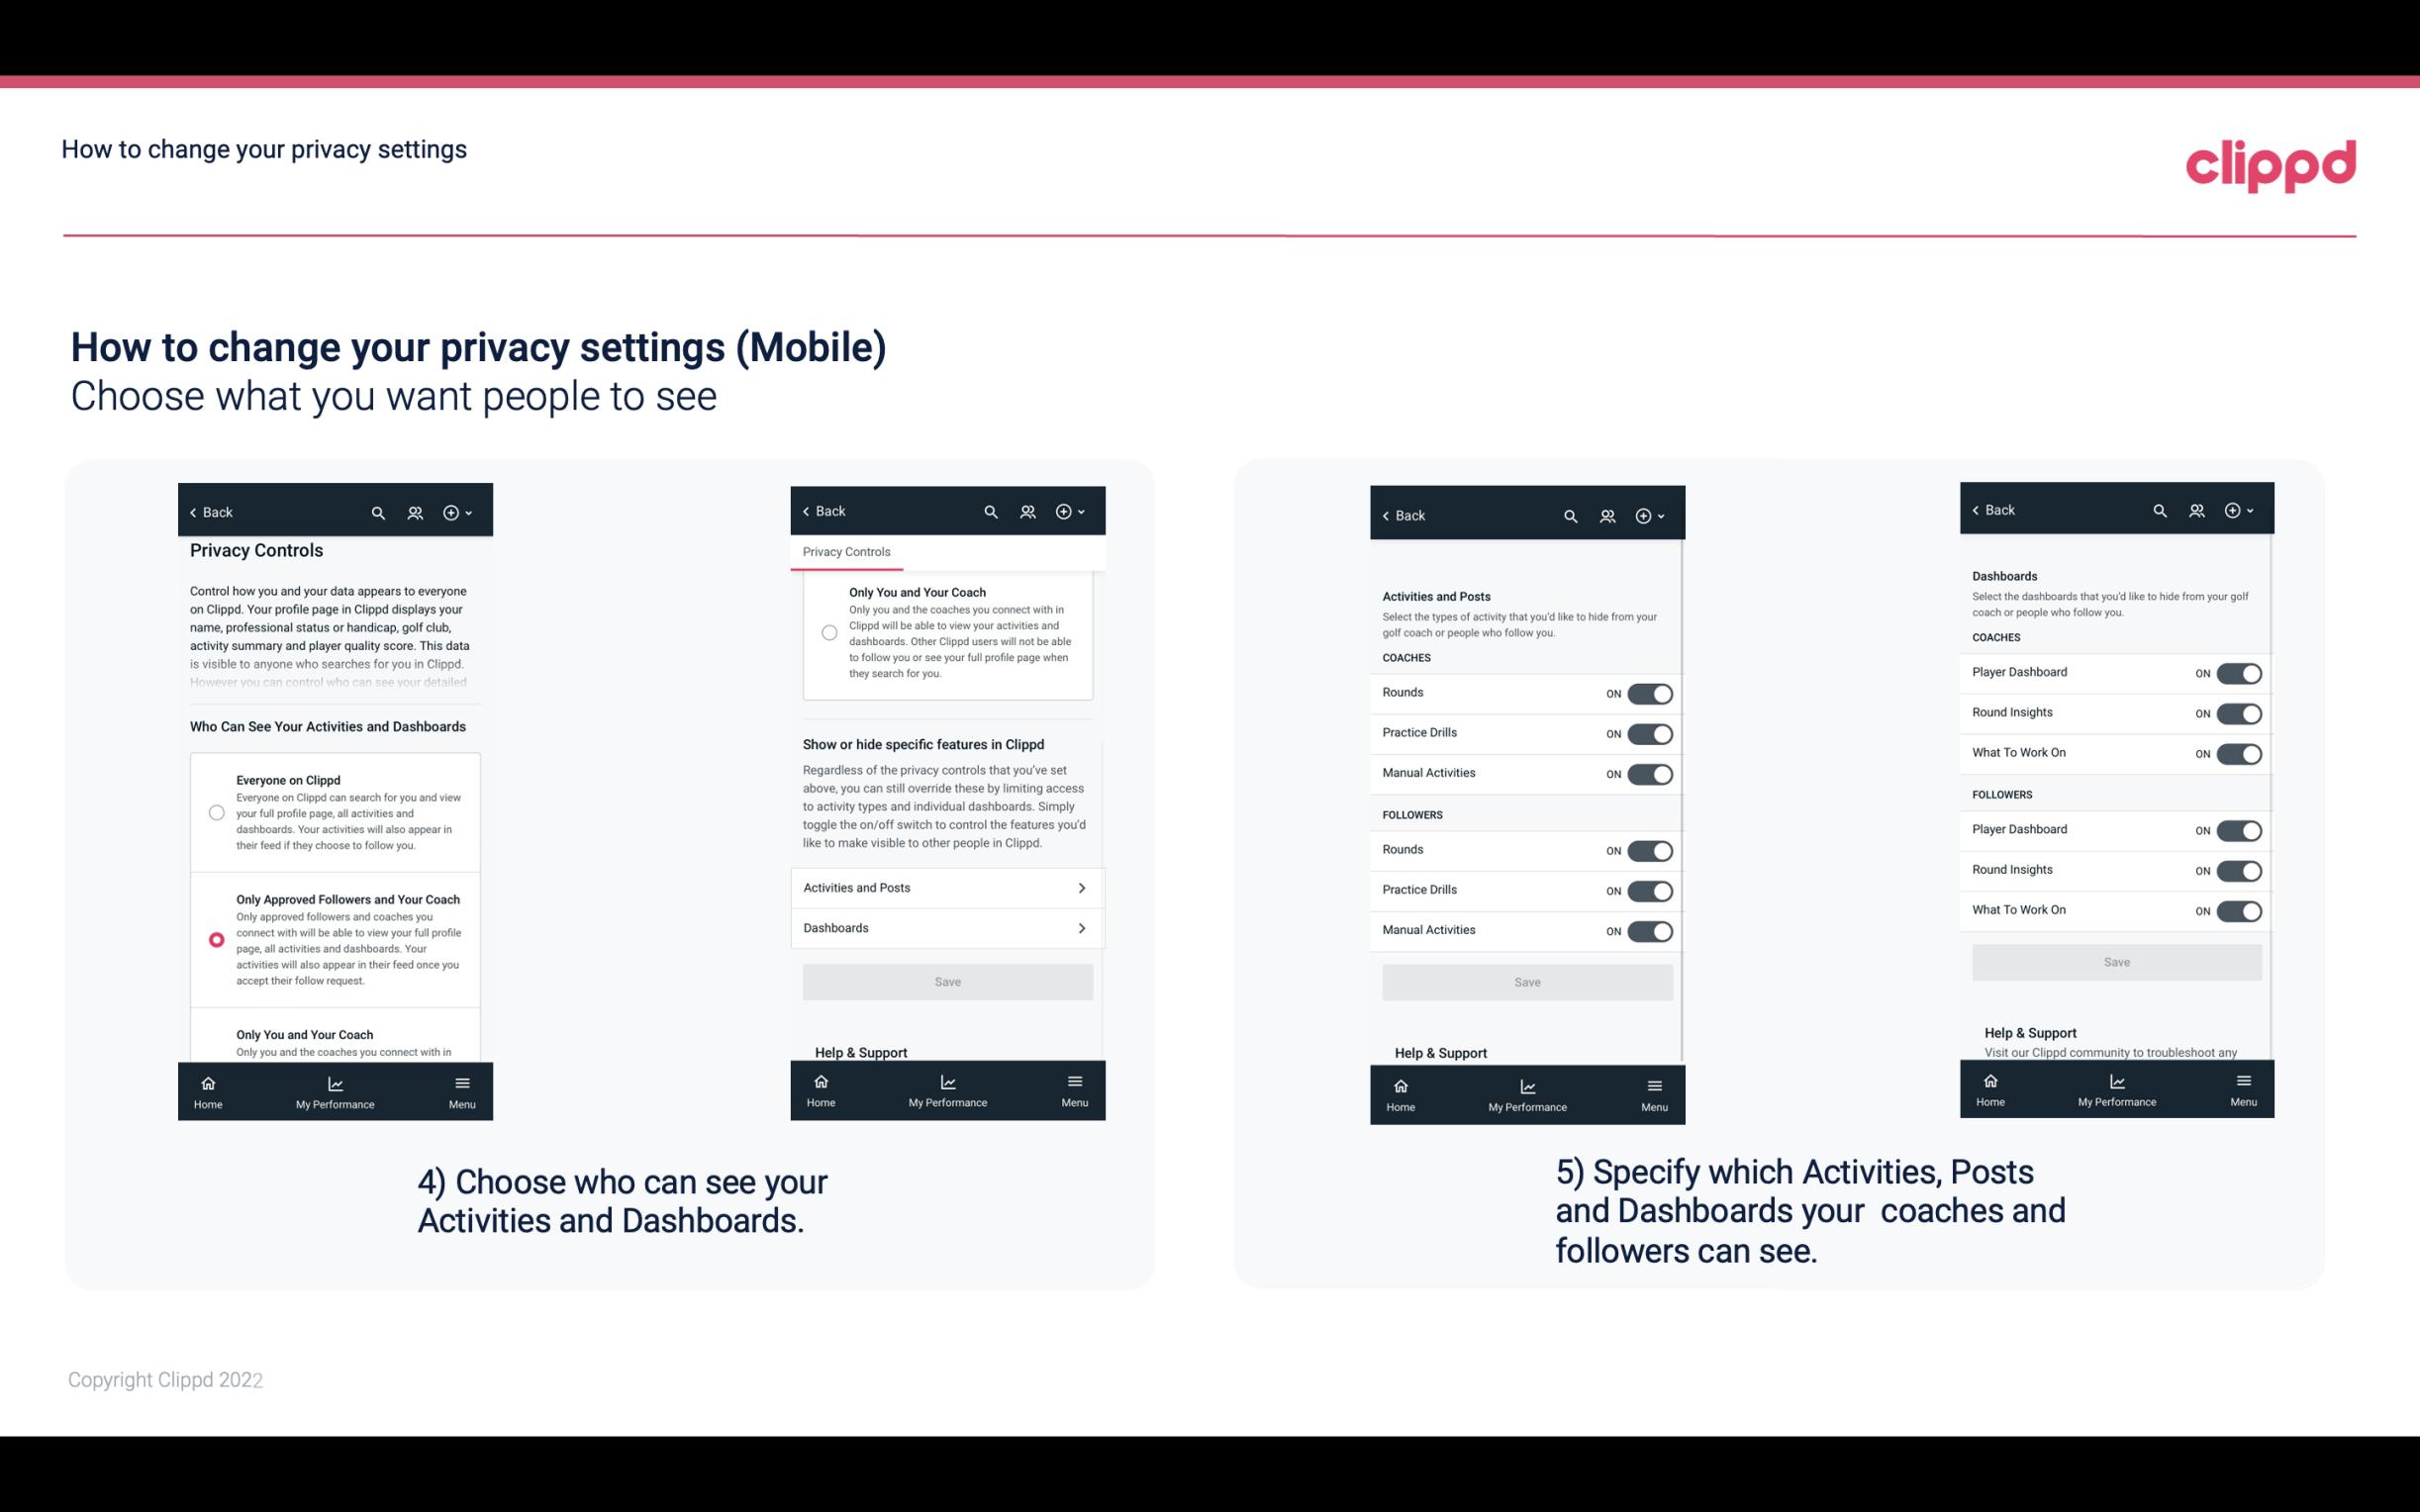The image size is (2420, 1512).
Task: Tap the Back chevron icon top left
Action: pos(195,513)
